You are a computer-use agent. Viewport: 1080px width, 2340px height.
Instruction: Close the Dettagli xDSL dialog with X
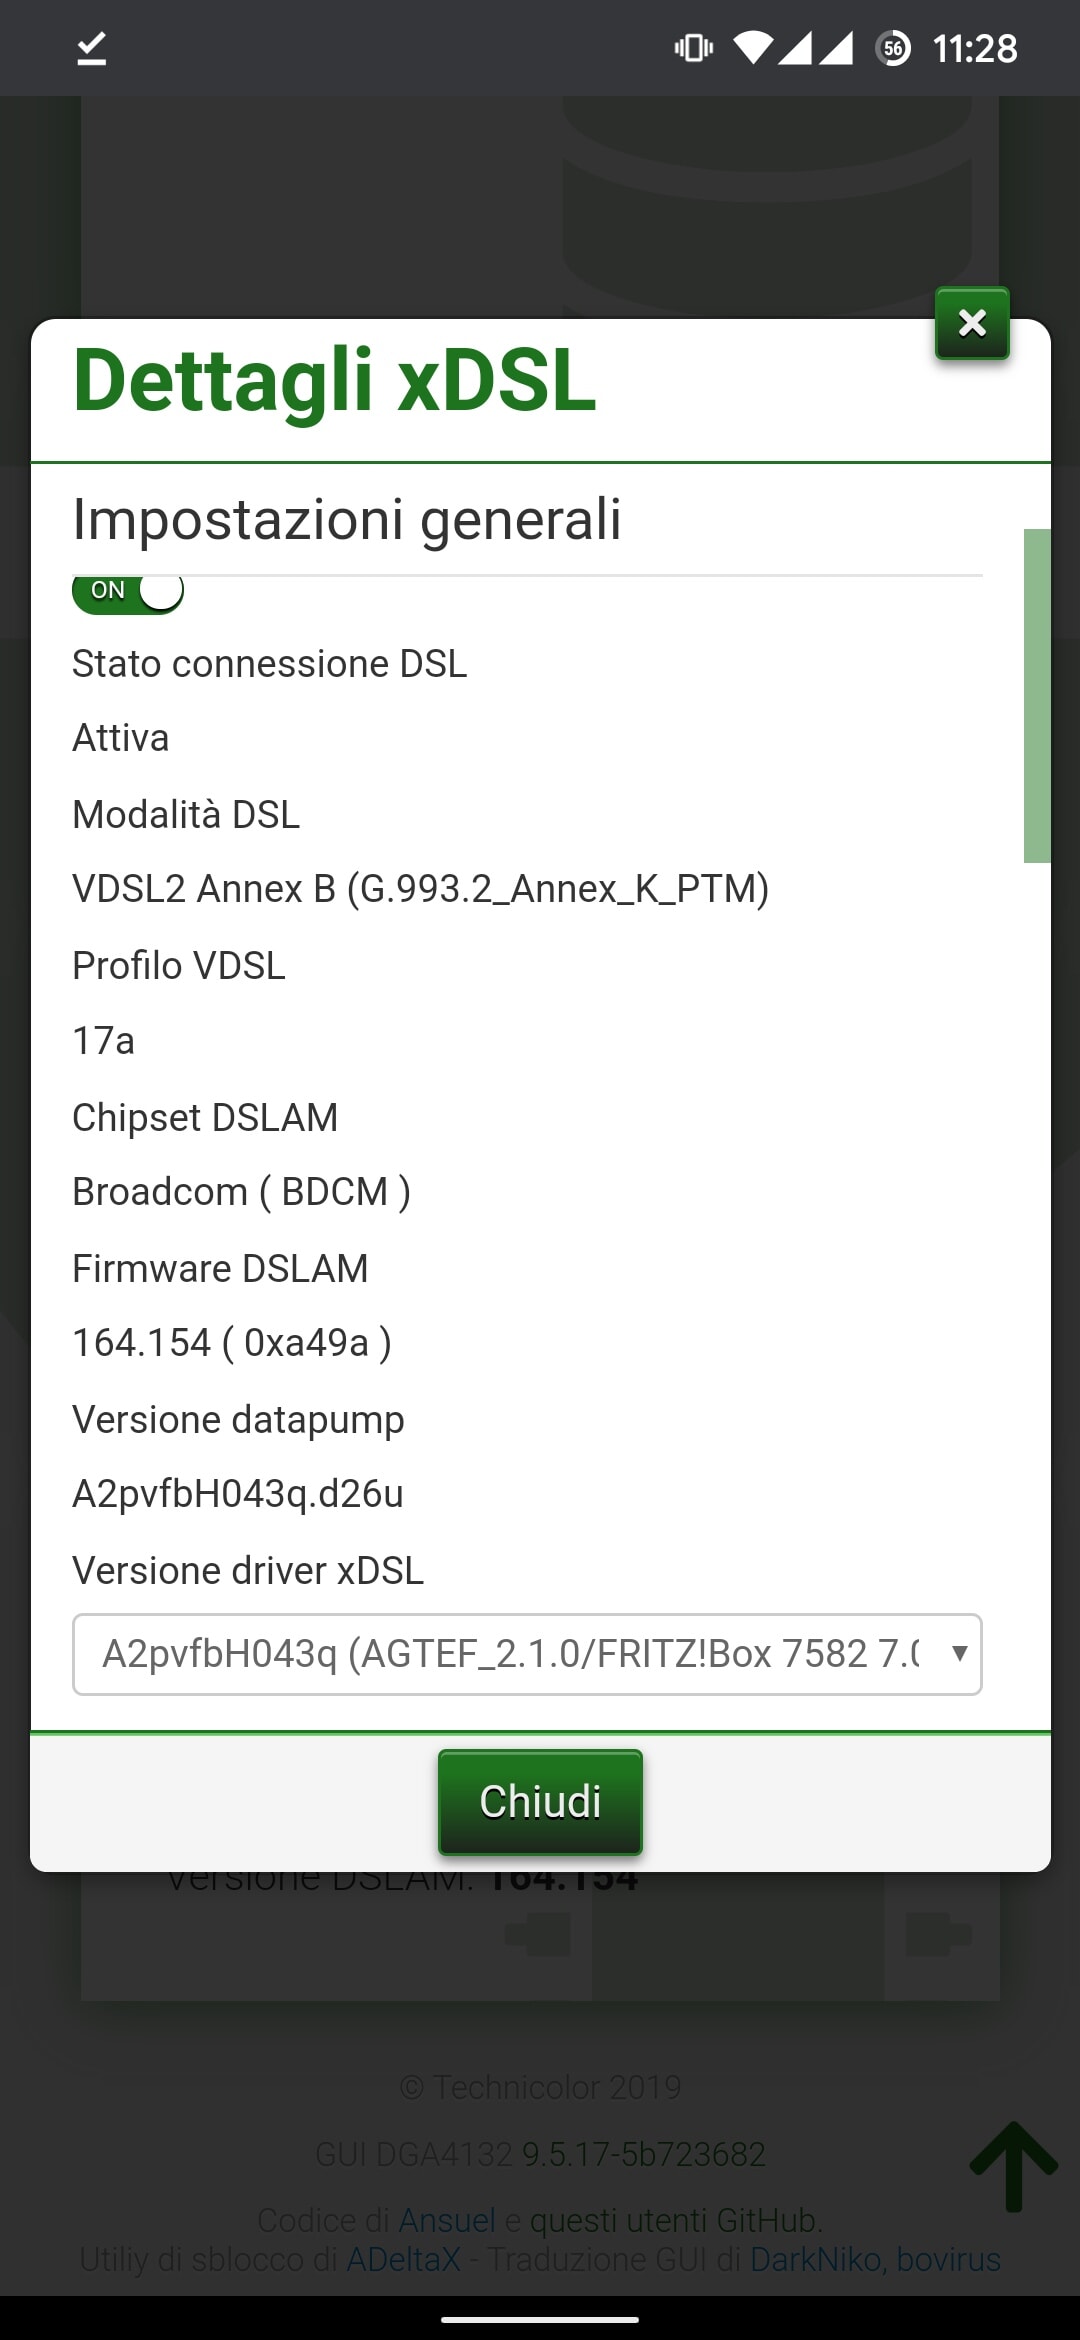point(972,323)
